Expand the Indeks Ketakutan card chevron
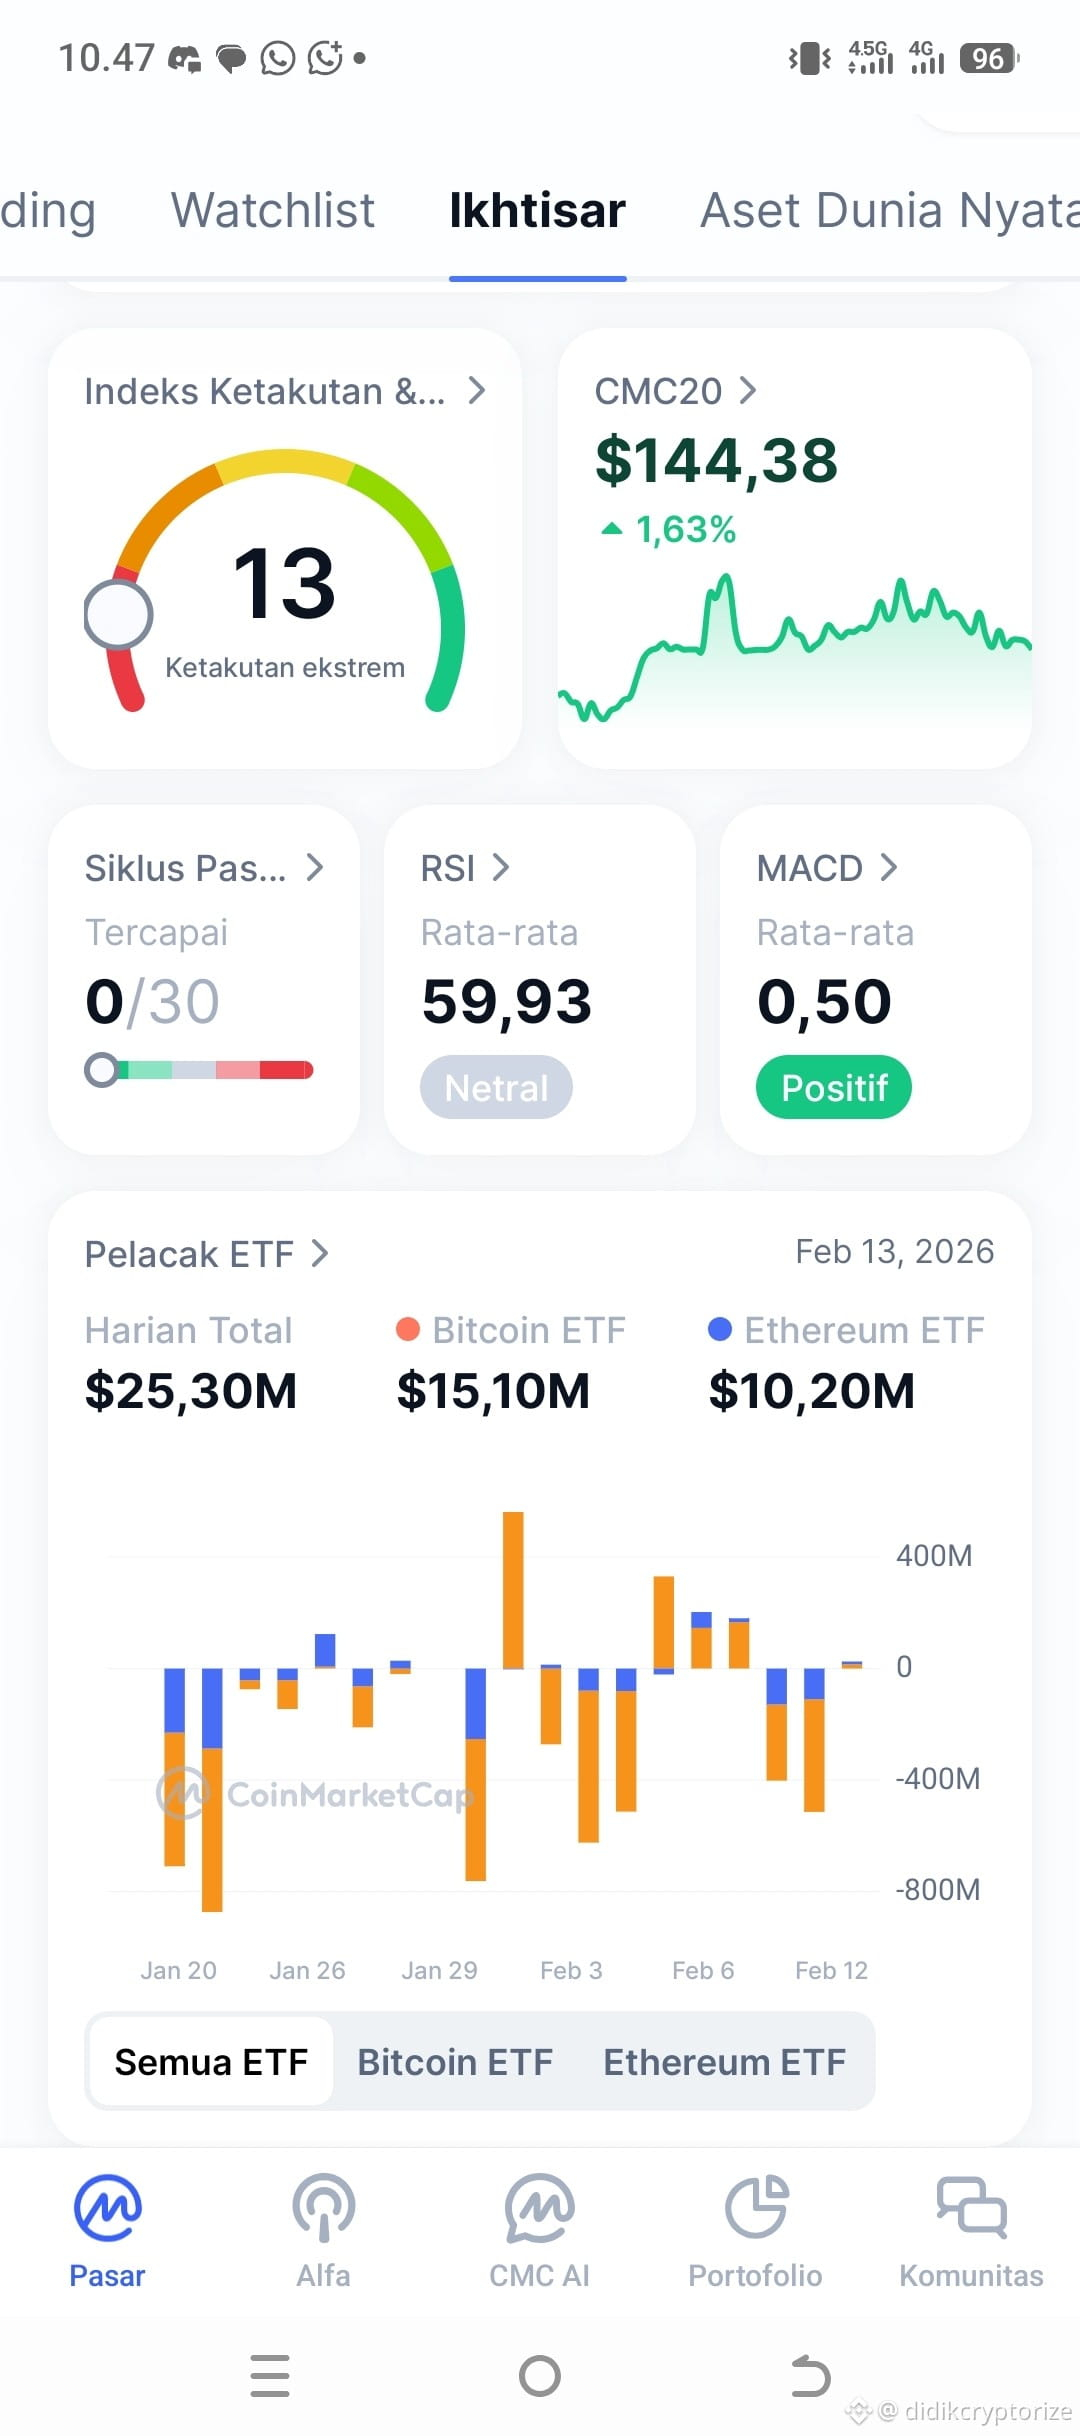This screenshot has width=1080, height=2436. 477,390
